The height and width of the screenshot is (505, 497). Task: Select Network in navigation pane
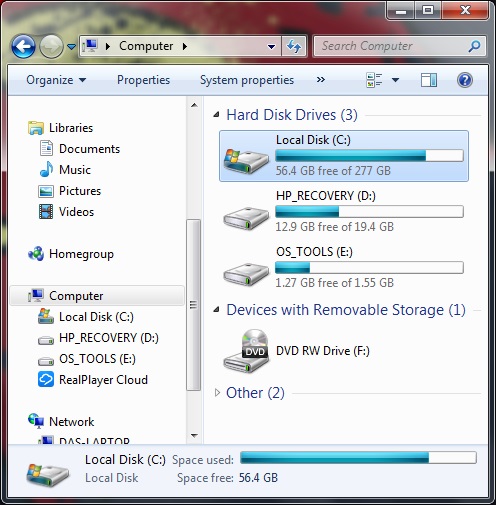point(72,422)
